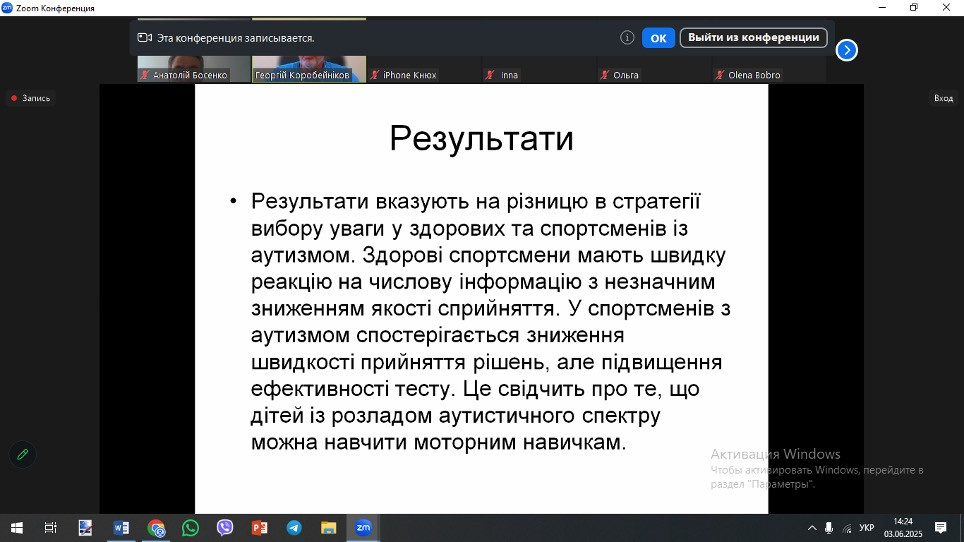Open WhatsApp from the taskbar

pos(190,527)
